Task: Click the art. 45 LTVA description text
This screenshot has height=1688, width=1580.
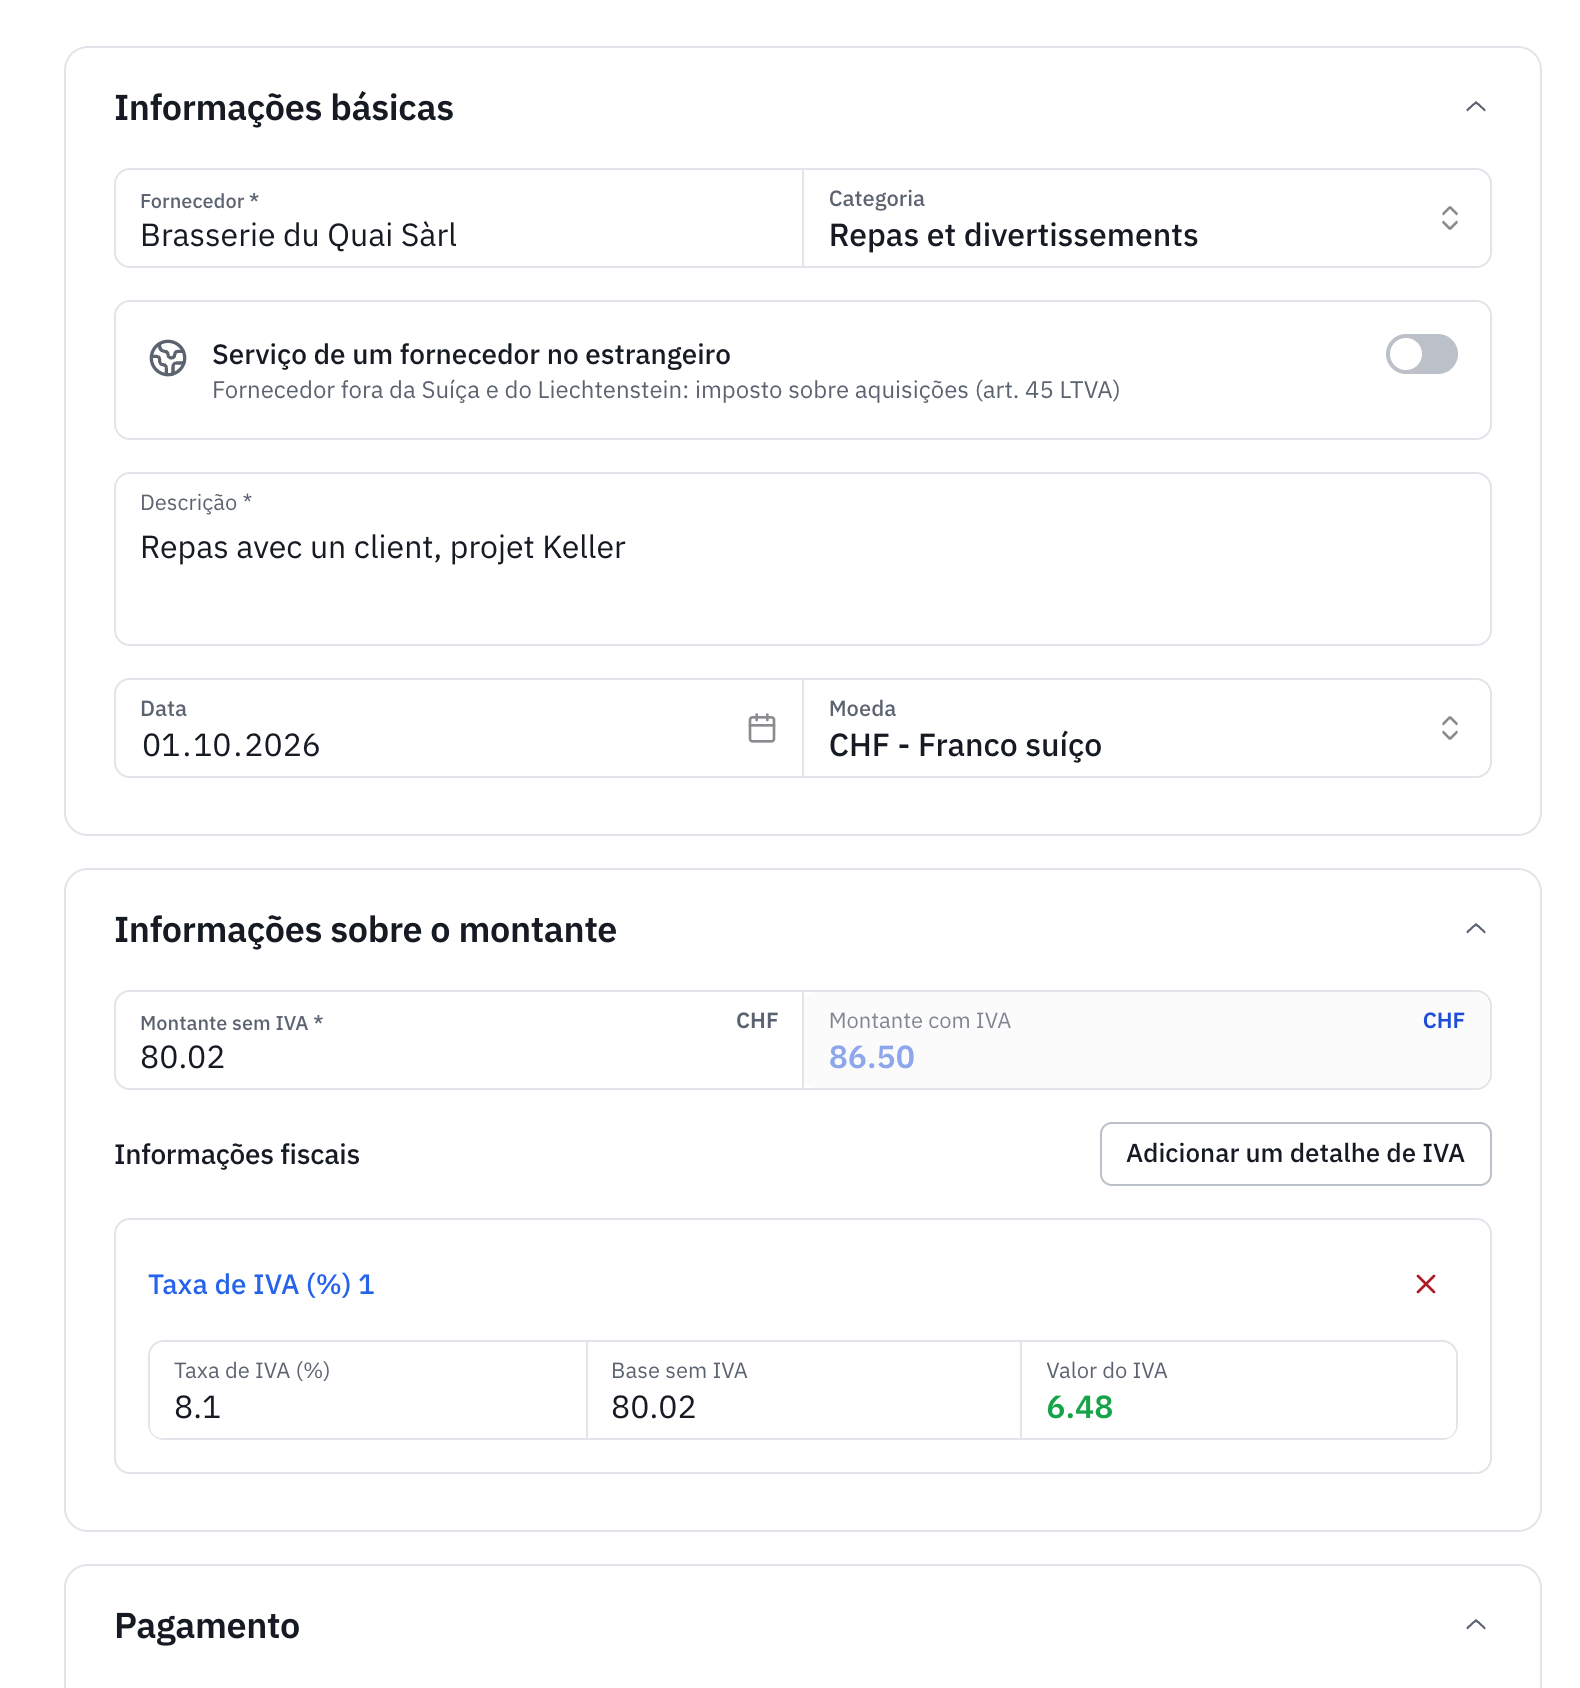Action: (x=666, y=390)
